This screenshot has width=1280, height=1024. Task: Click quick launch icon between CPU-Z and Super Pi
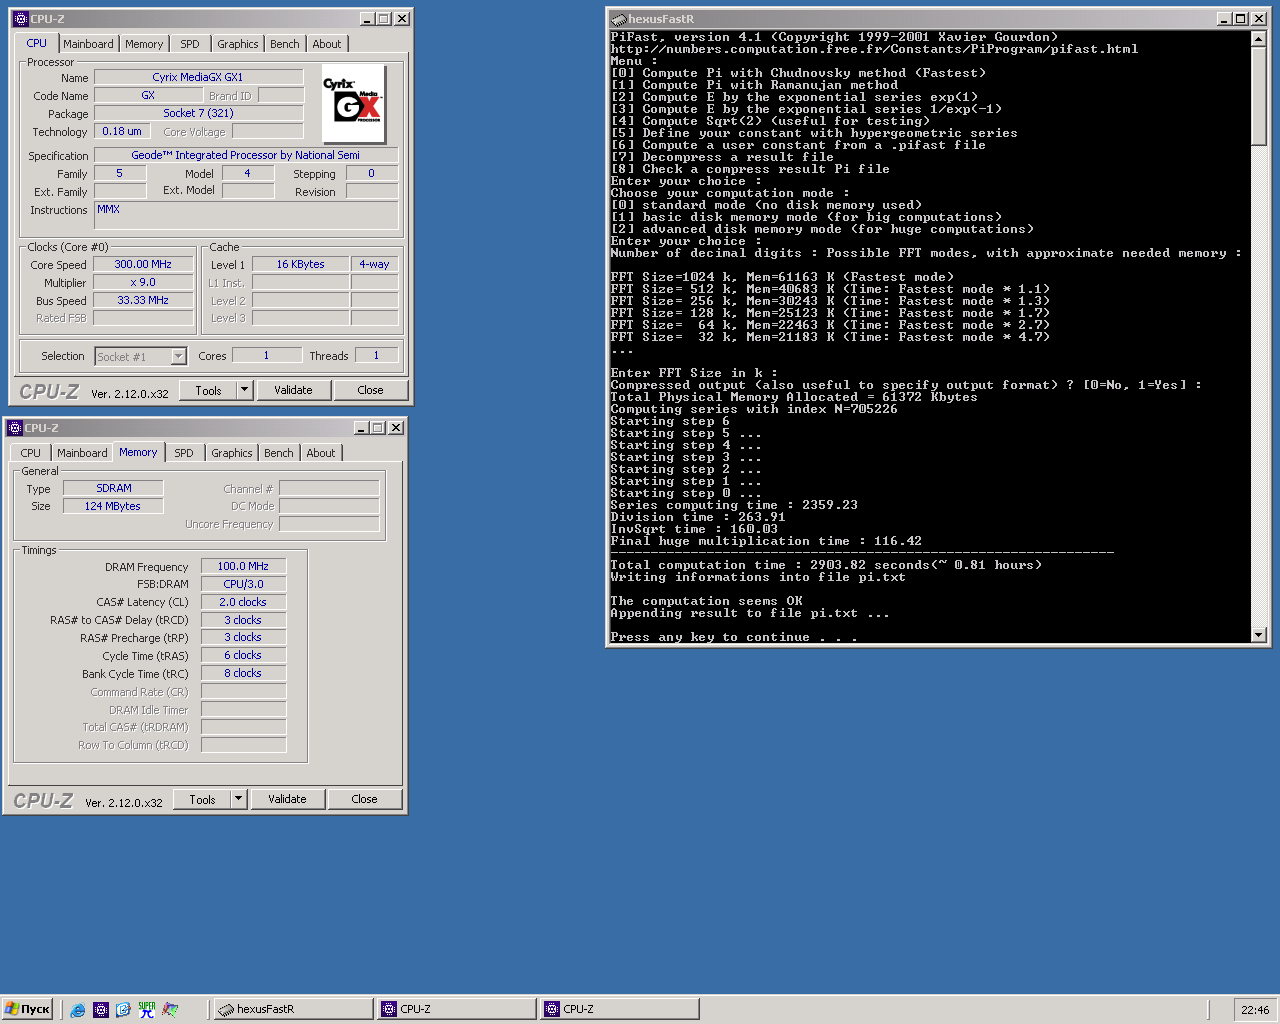pyautogui.click(x=123, y=1010)
